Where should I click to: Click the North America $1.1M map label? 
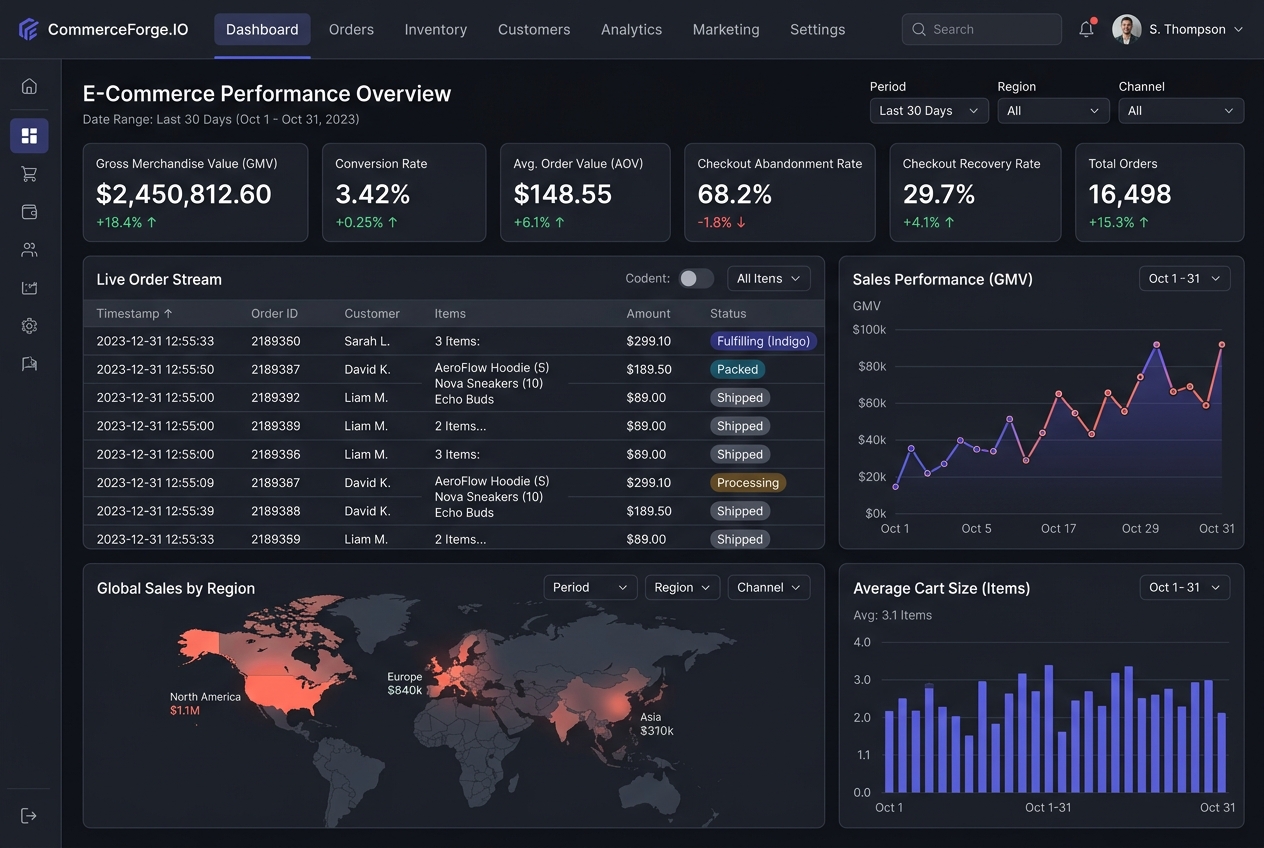tap(205, 703)
